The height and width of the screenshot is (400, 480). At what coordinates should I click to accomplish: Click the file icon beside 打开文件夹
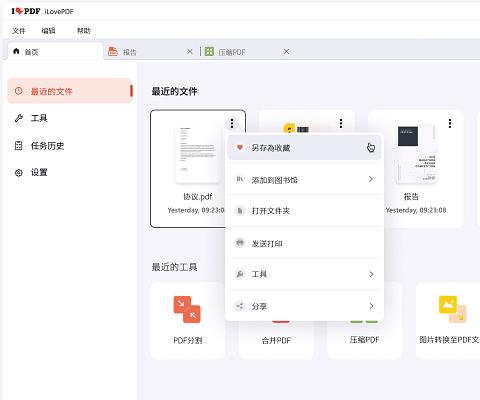240,211
